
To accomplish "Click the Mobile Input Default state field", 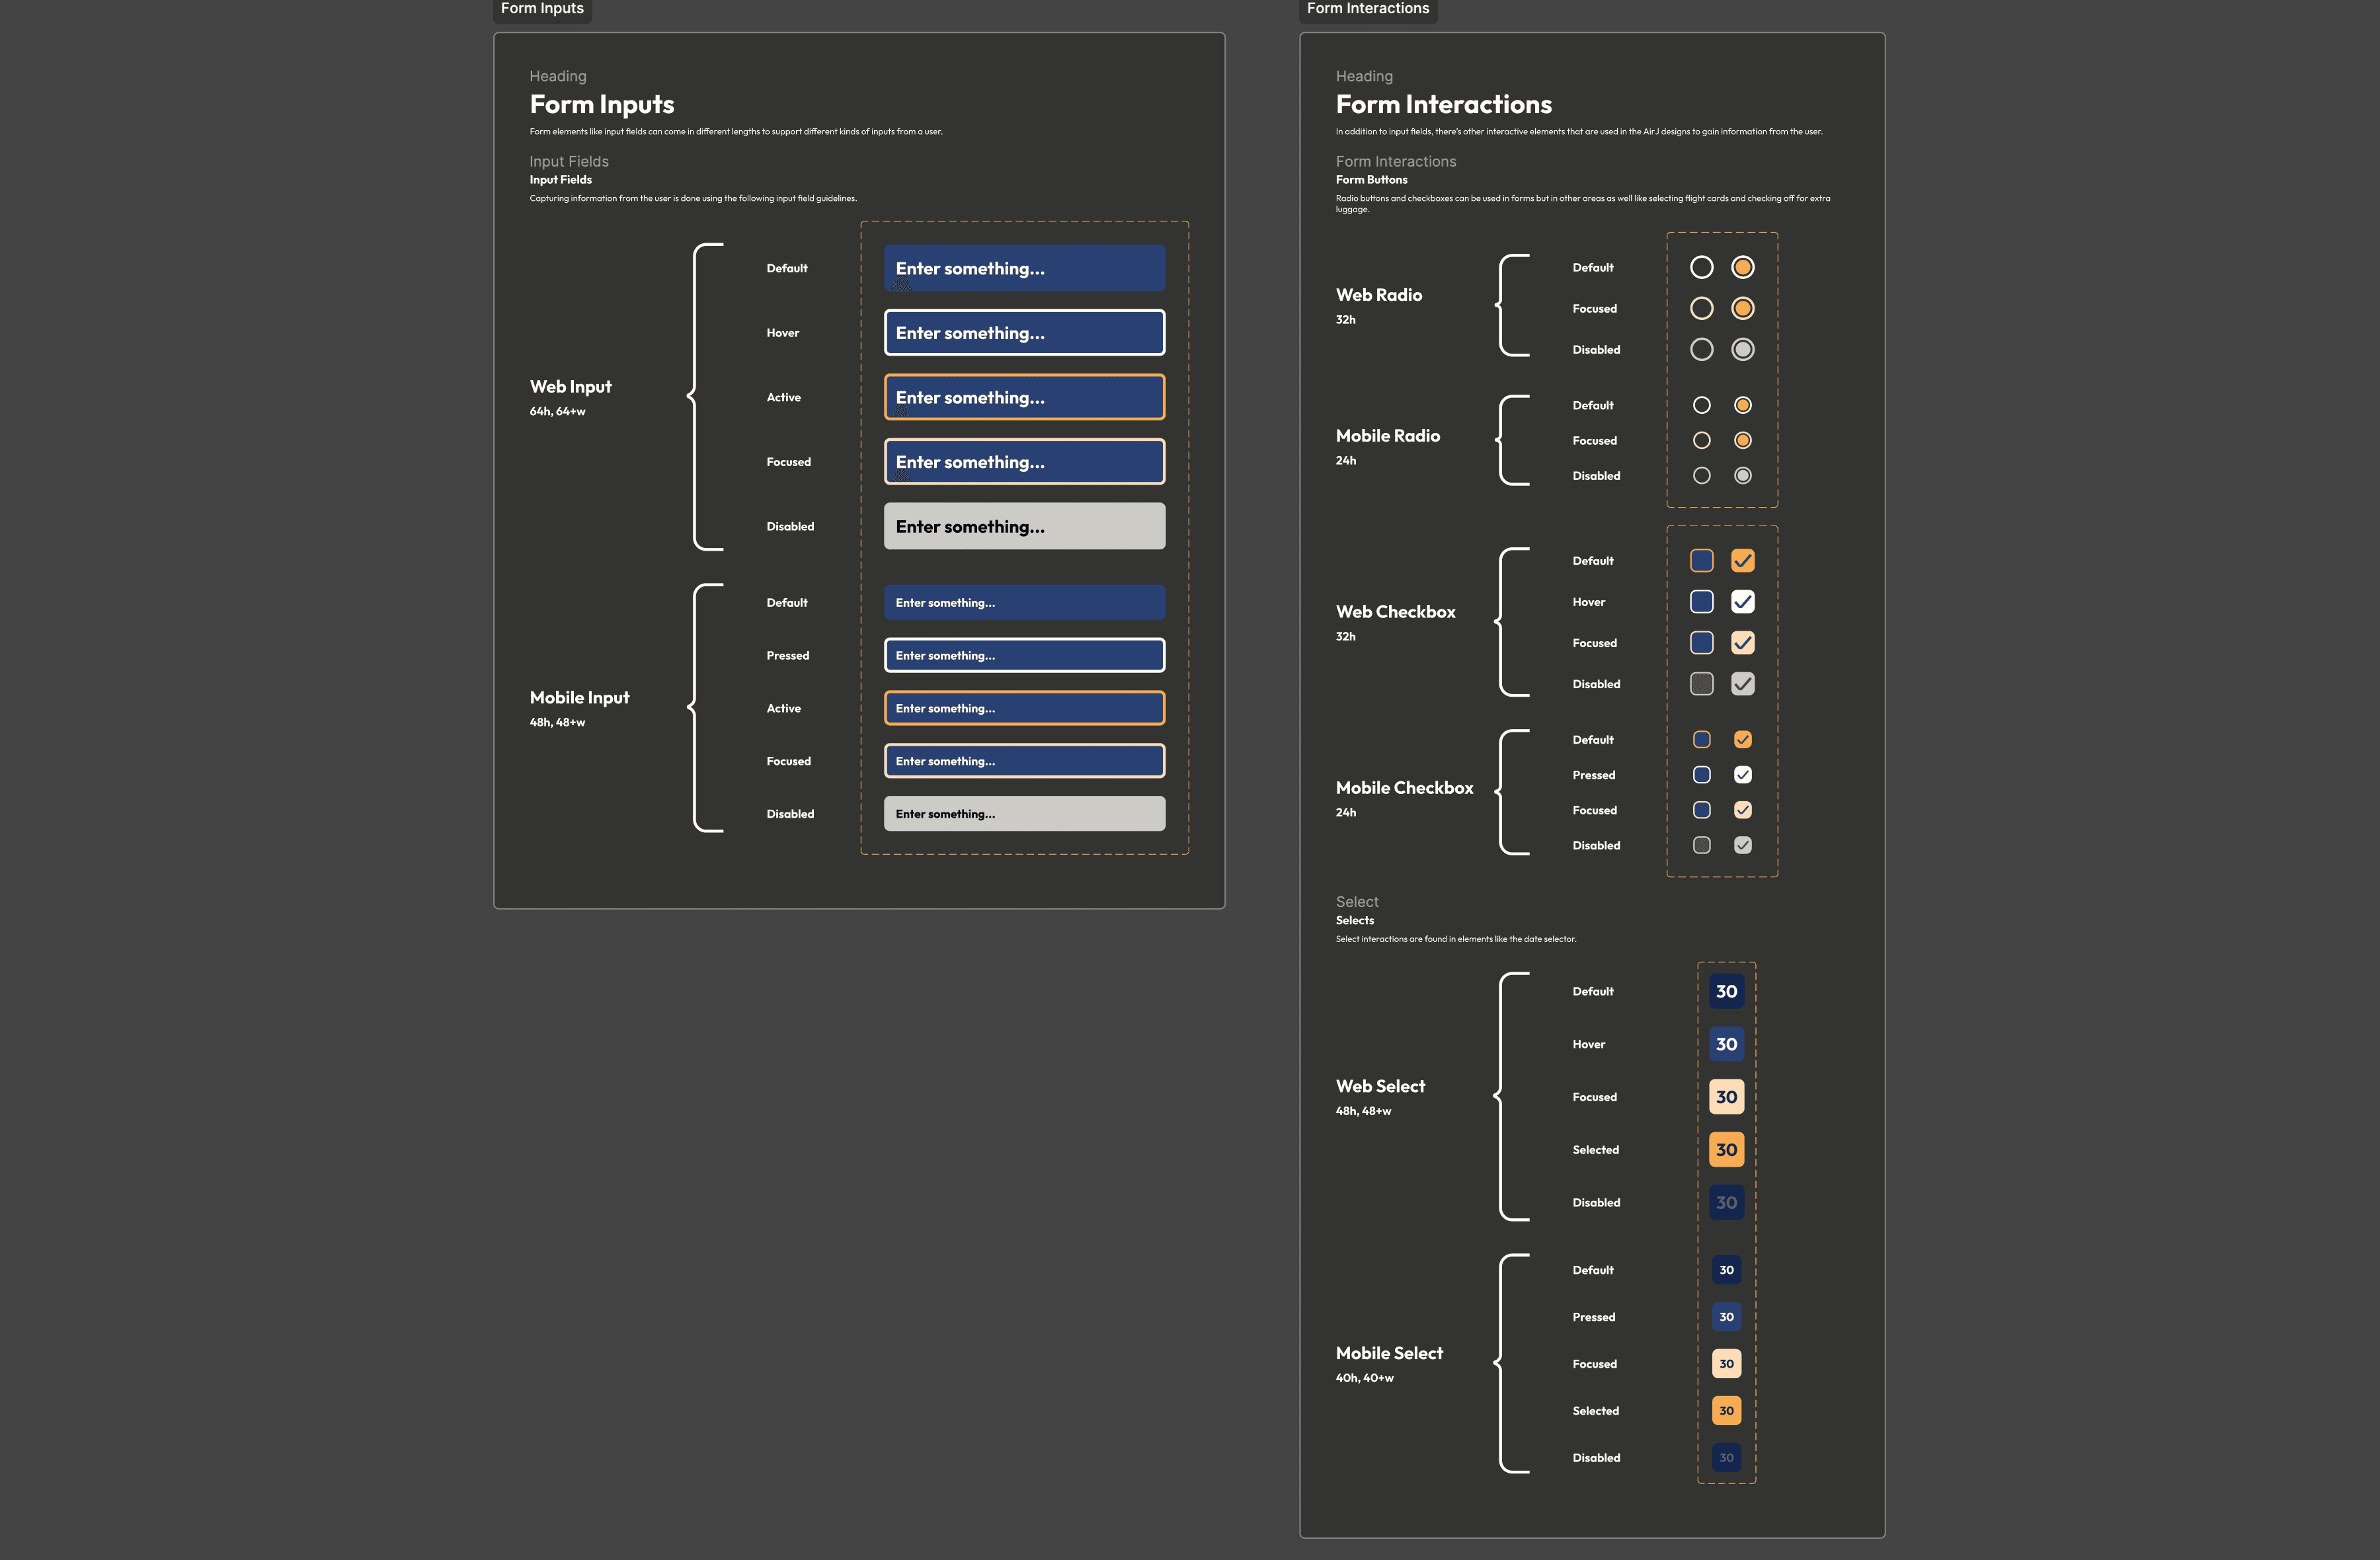I will 1024,603.
